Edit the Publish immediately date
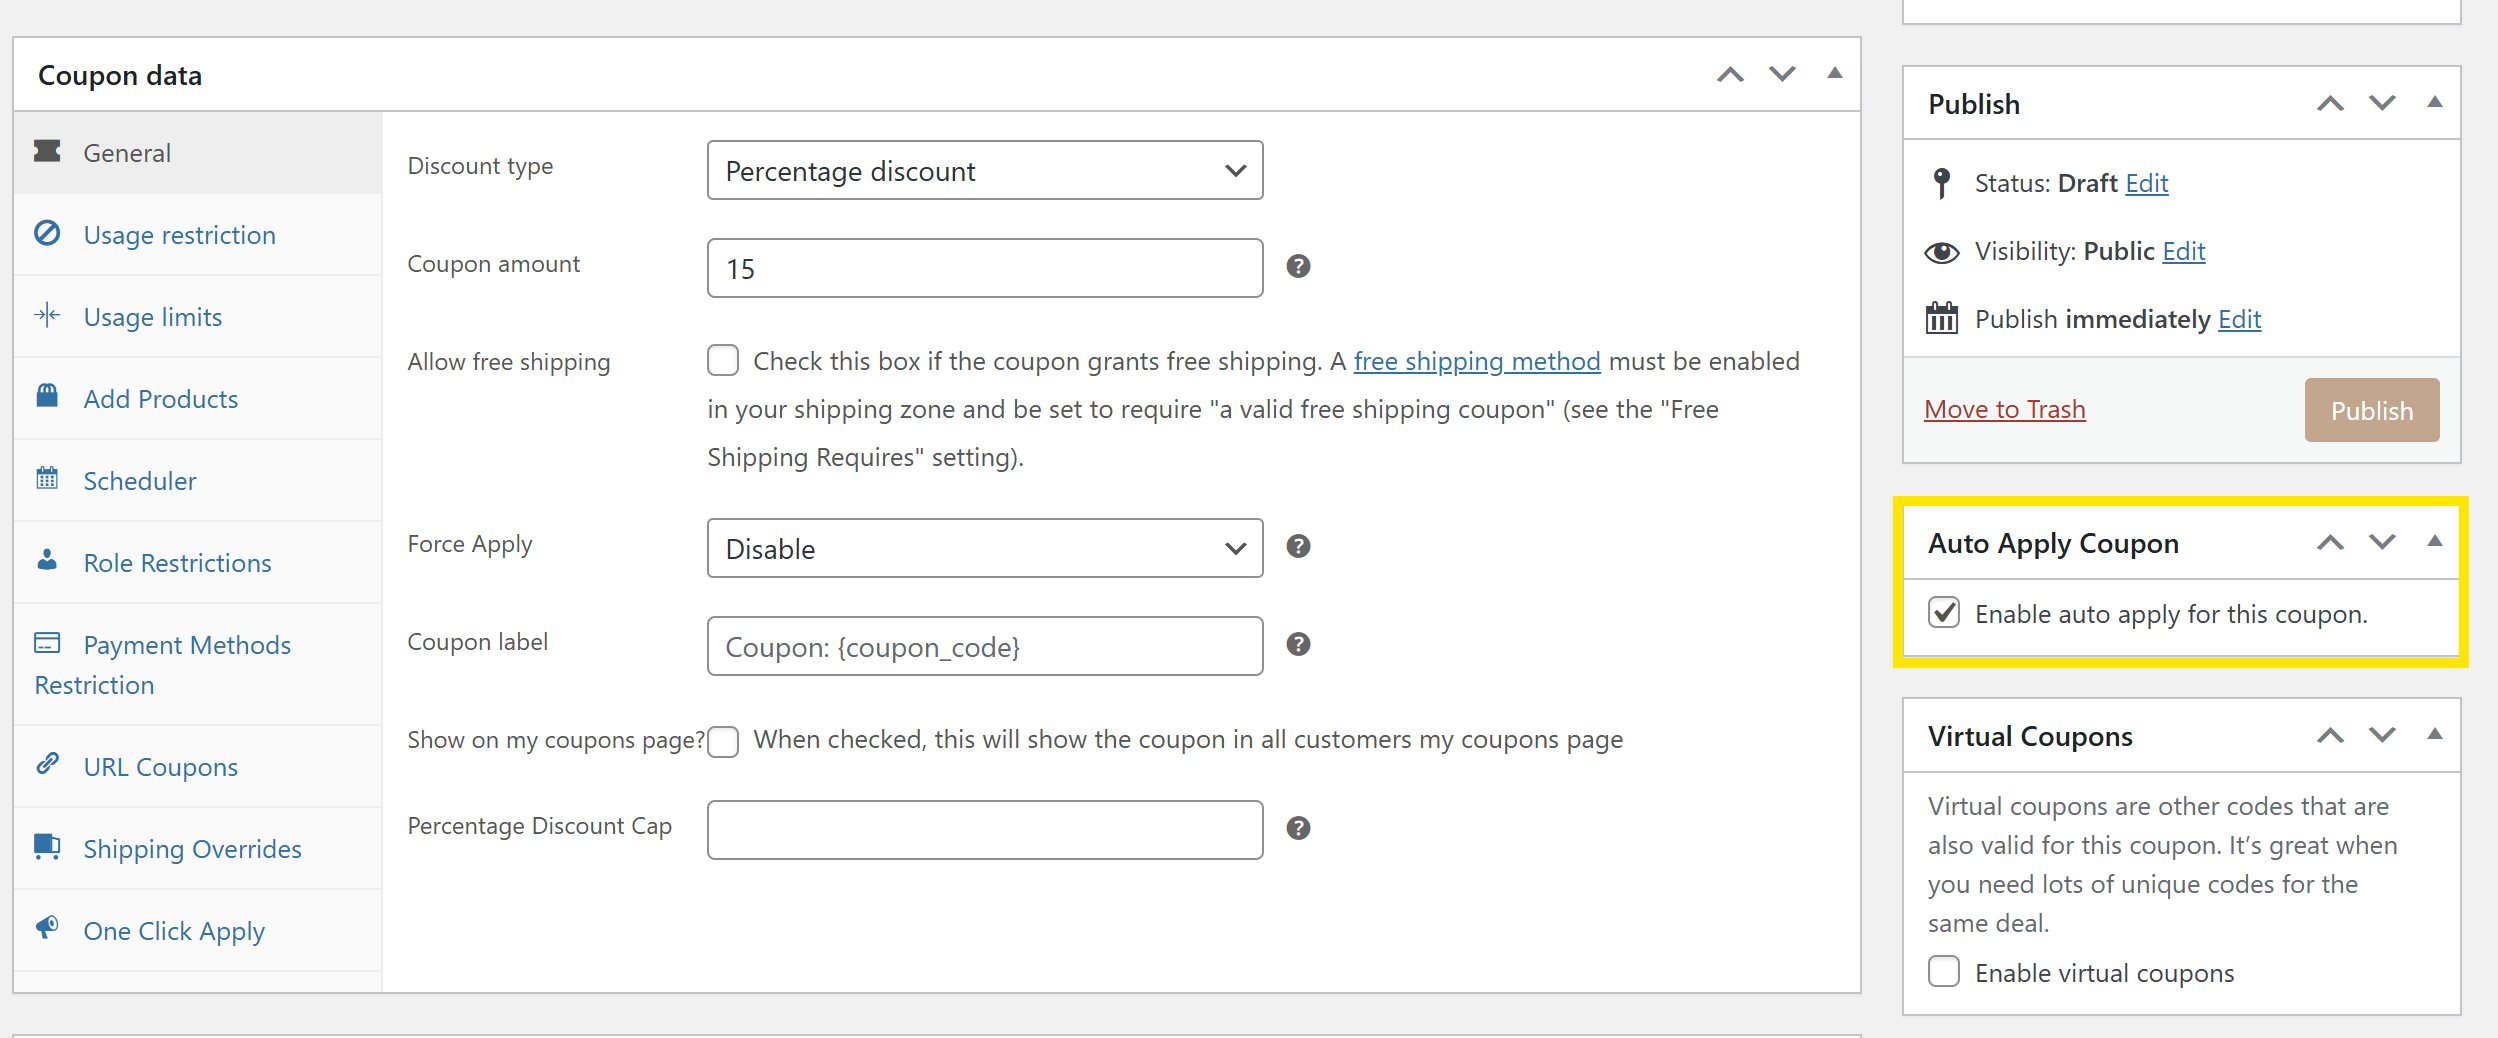 tap(2239, 319)
